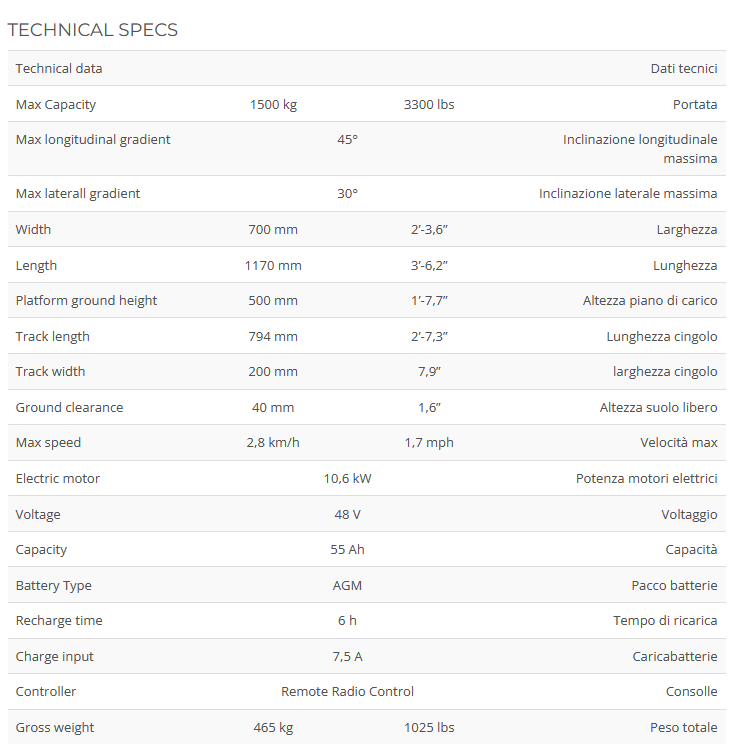Click the 465 kg gross weight value

click(273, 728)
